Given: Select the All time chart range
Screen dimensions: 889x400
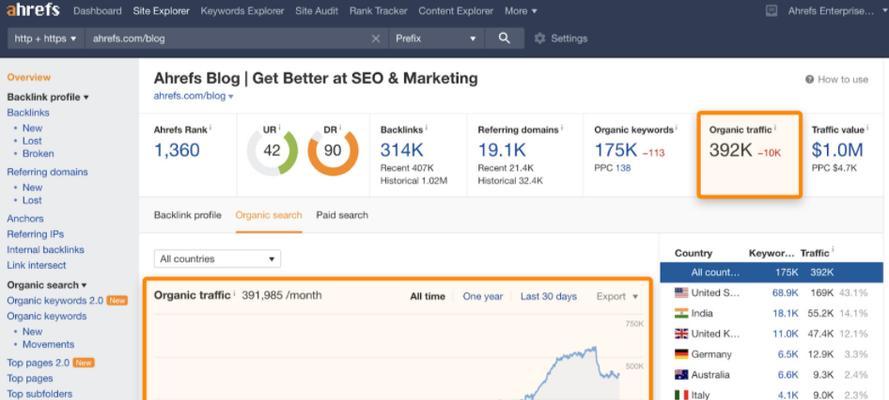Looking at the screenshot, I should point(427,296).
